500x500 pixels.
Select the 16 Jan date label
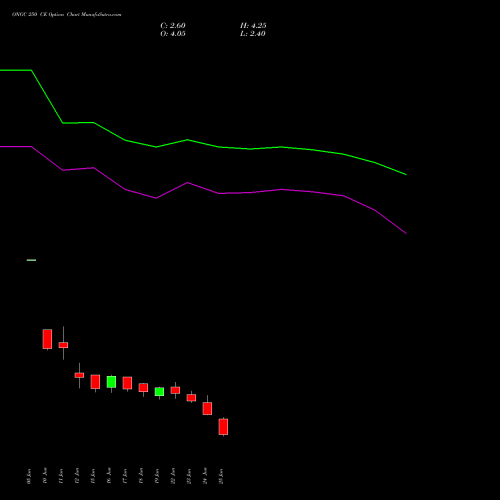click(x=109, y=476)
